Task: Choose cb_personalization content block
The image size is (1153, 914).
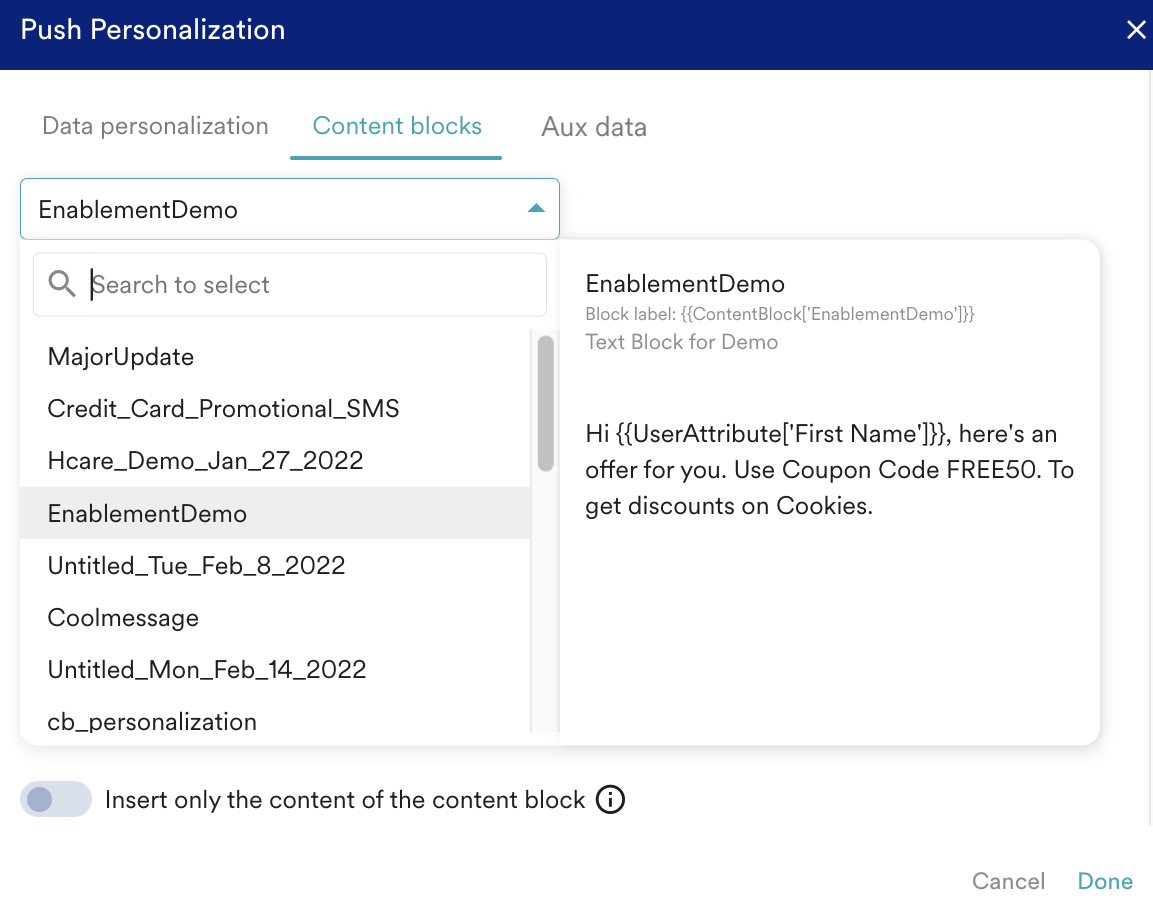Action: coord(152,722)
